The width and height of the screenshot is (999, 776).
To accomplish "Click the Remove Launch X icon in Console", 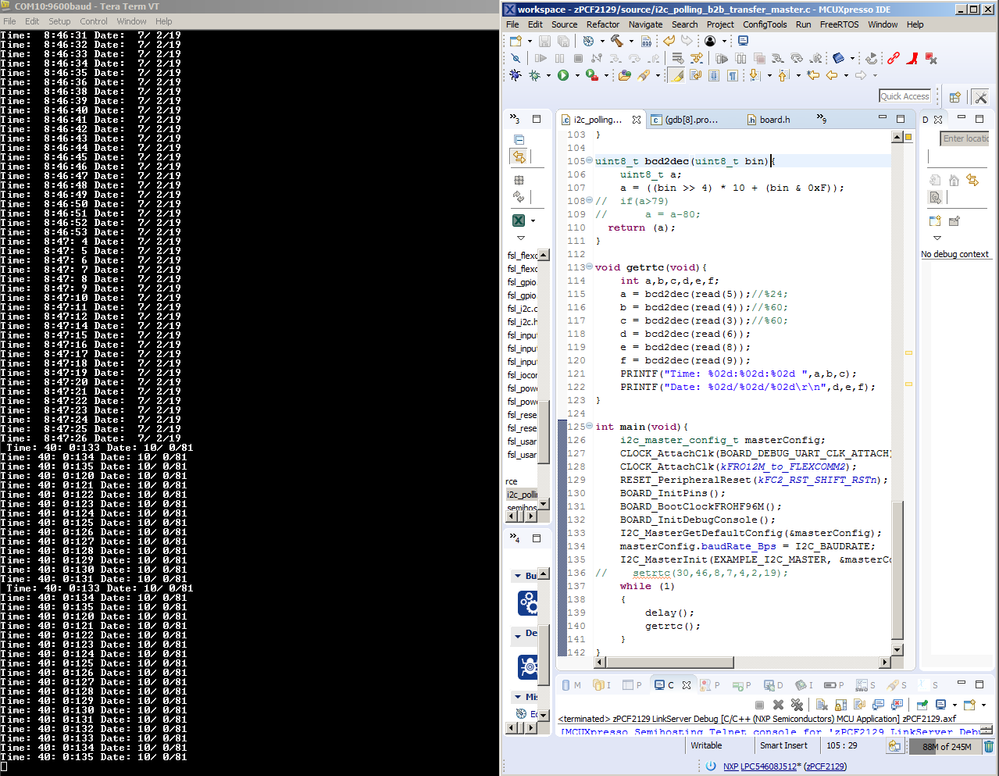I will [x=778, y=705].
